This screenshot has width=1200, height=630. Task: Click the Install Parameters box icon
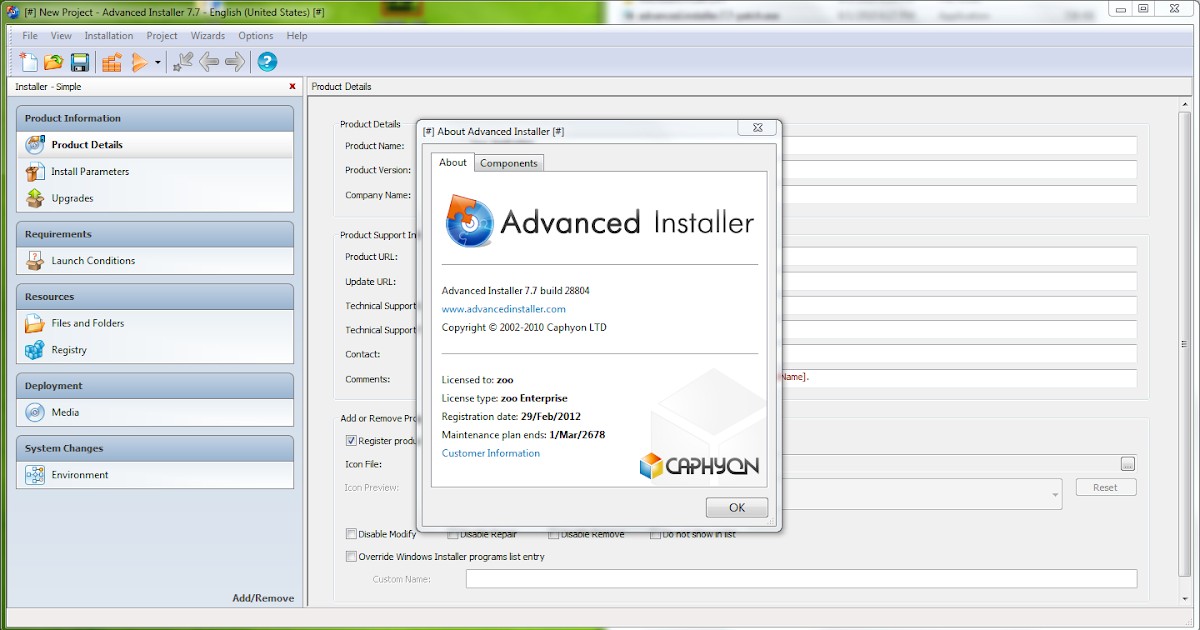pos(35,171)
